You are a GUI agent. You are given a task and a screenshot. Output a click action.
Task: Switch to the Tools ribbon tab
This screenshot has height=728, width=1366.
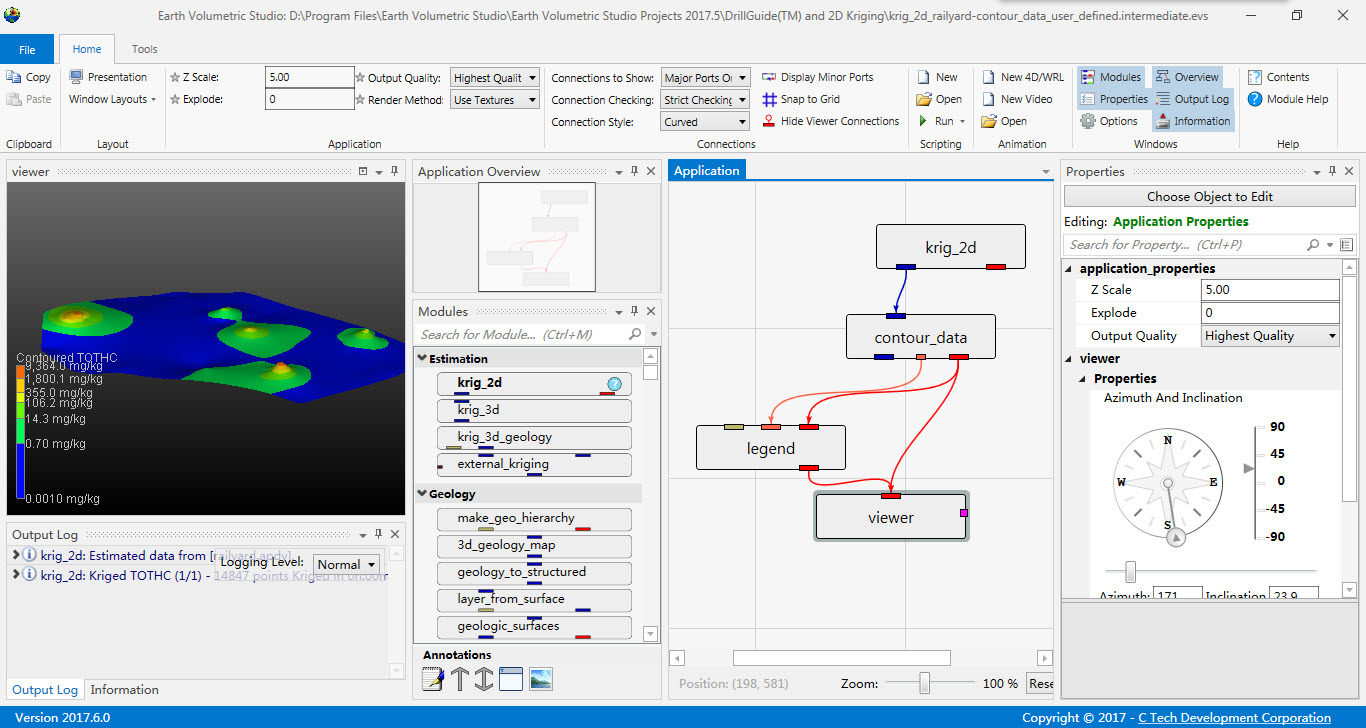[145, 49]
